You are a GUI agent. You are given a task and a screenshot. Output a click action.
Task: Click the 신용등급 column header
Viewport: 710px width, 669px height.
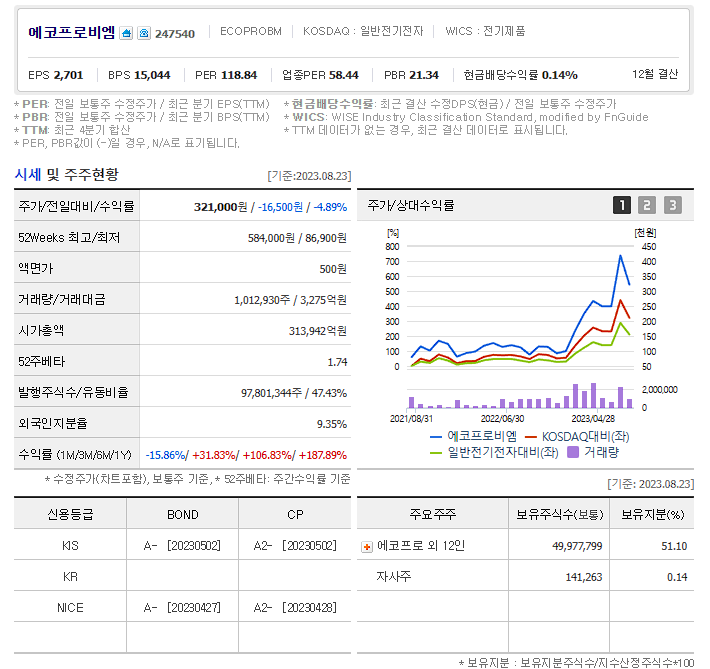click(x=70, y=515)
